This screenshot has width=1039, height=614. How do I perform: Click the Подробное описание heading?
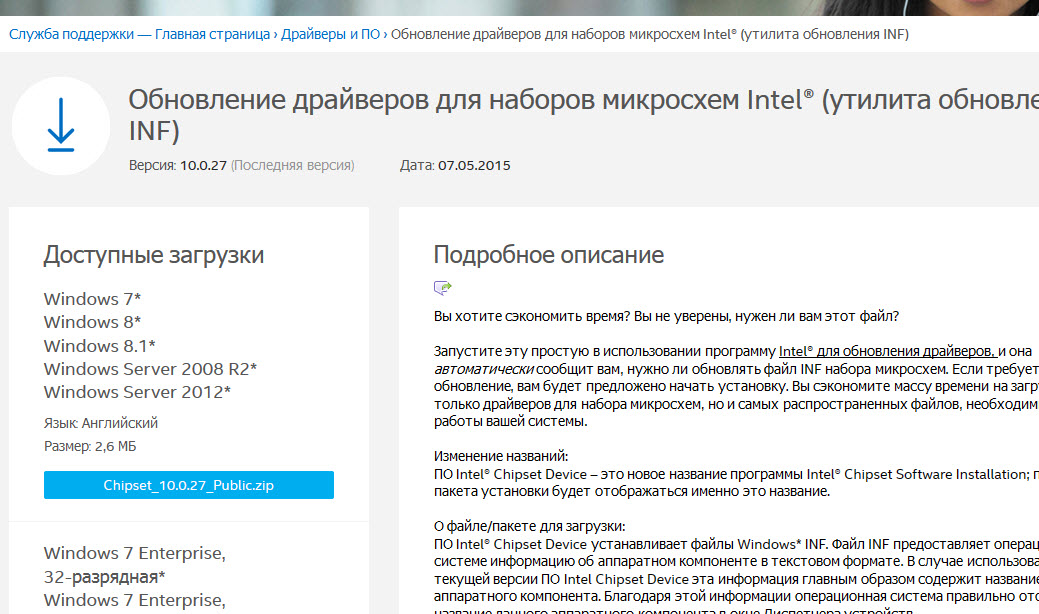pos(548,255)
